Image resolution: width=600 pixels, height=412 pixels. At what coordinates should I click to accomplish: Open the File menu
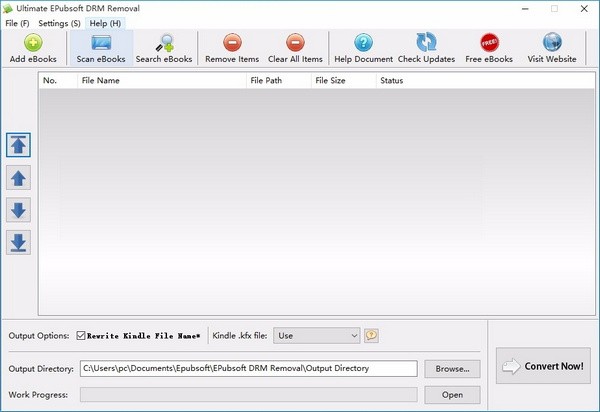17,23
